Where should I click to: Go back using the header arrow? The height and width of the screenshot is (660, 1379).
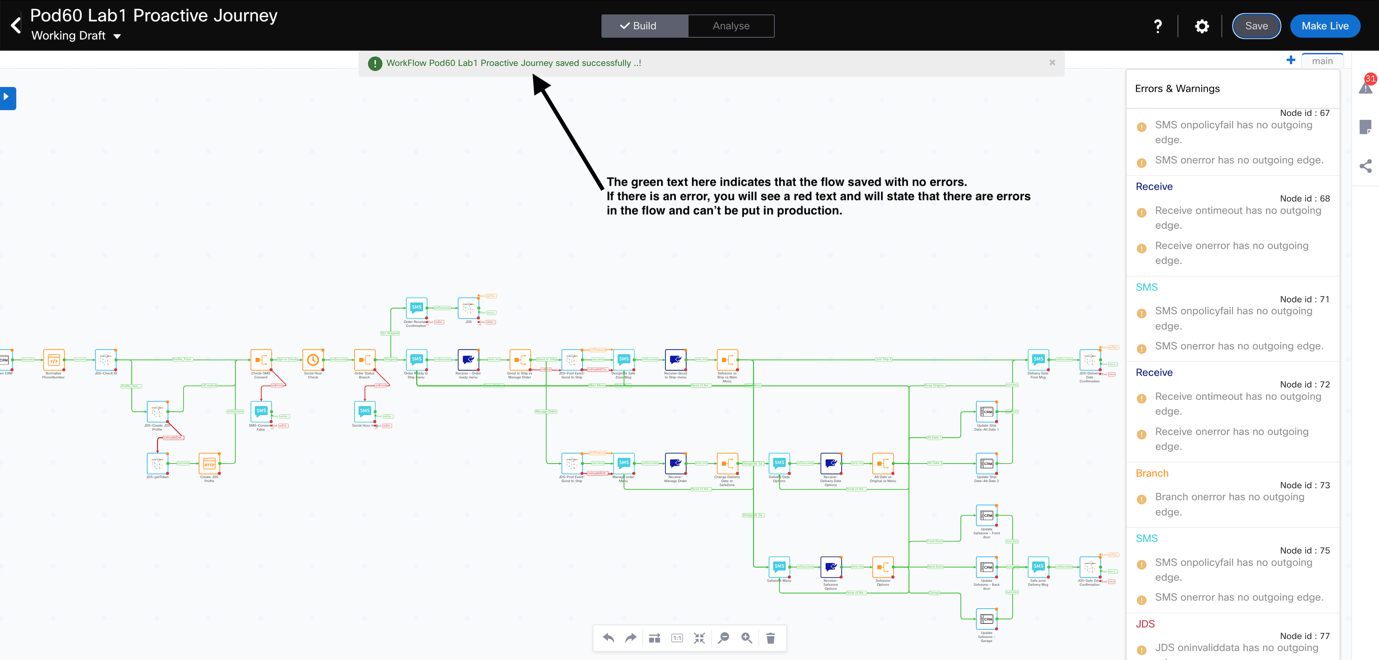(x=16, y=26)
